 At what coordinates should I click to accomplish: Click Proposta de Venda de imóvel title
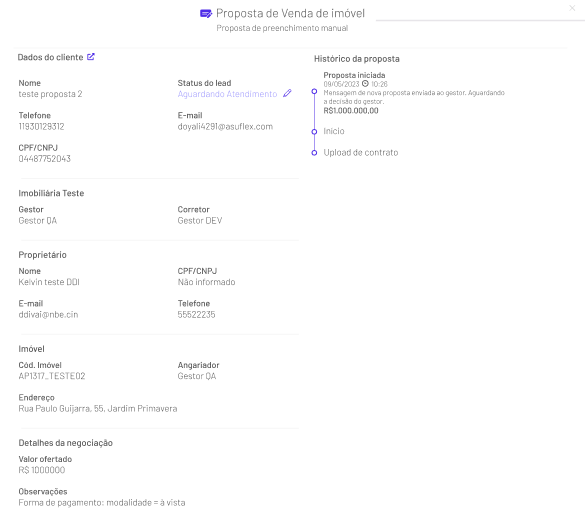click(290, 13)
